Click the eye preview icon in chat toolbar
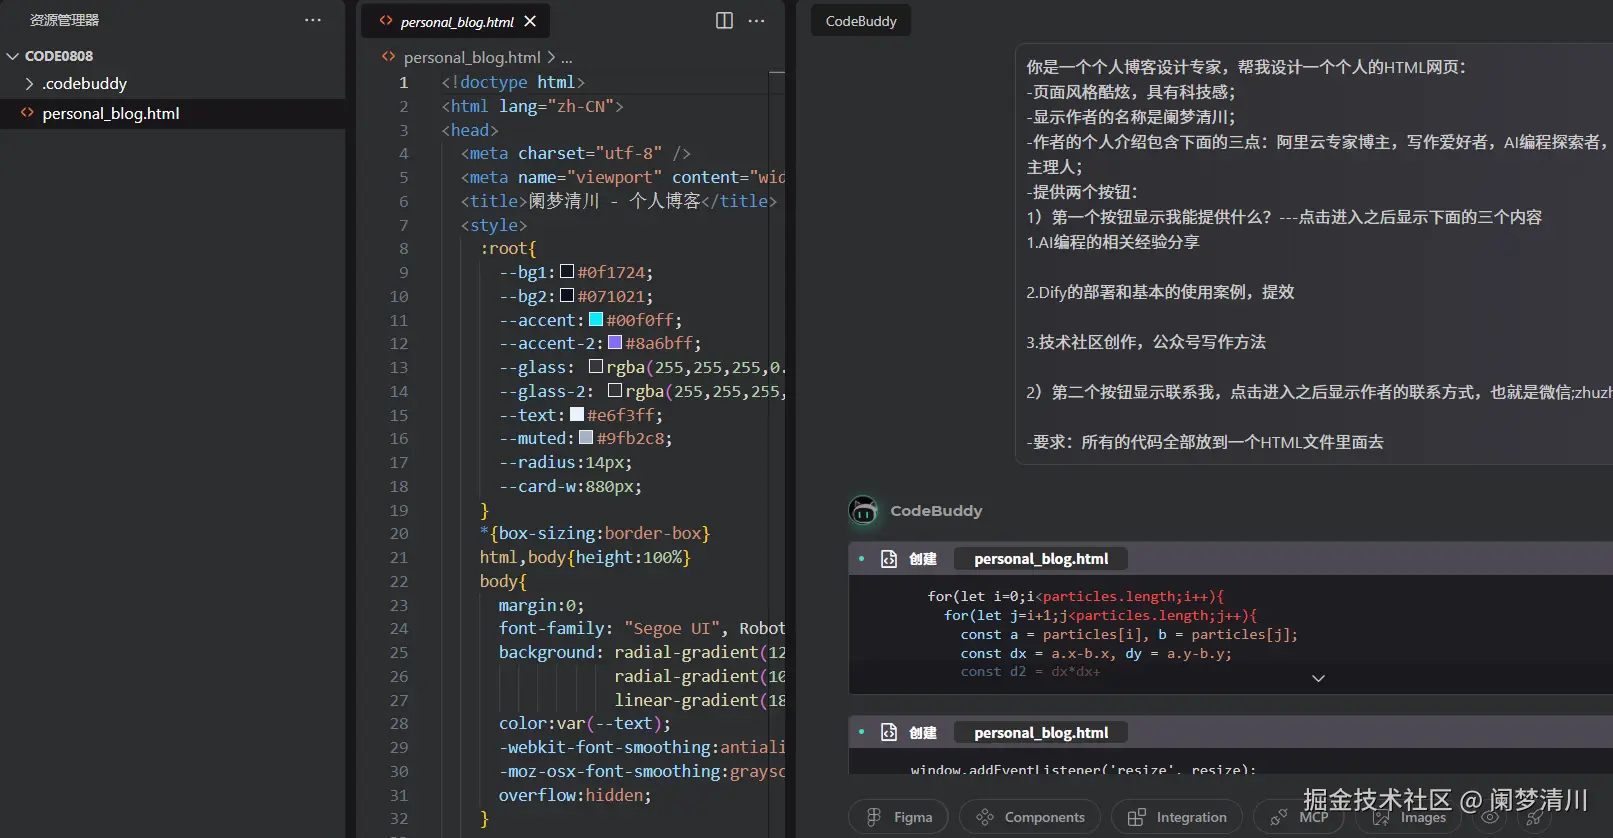Screen dimensions: 1613x838 tap(1490, 817)
